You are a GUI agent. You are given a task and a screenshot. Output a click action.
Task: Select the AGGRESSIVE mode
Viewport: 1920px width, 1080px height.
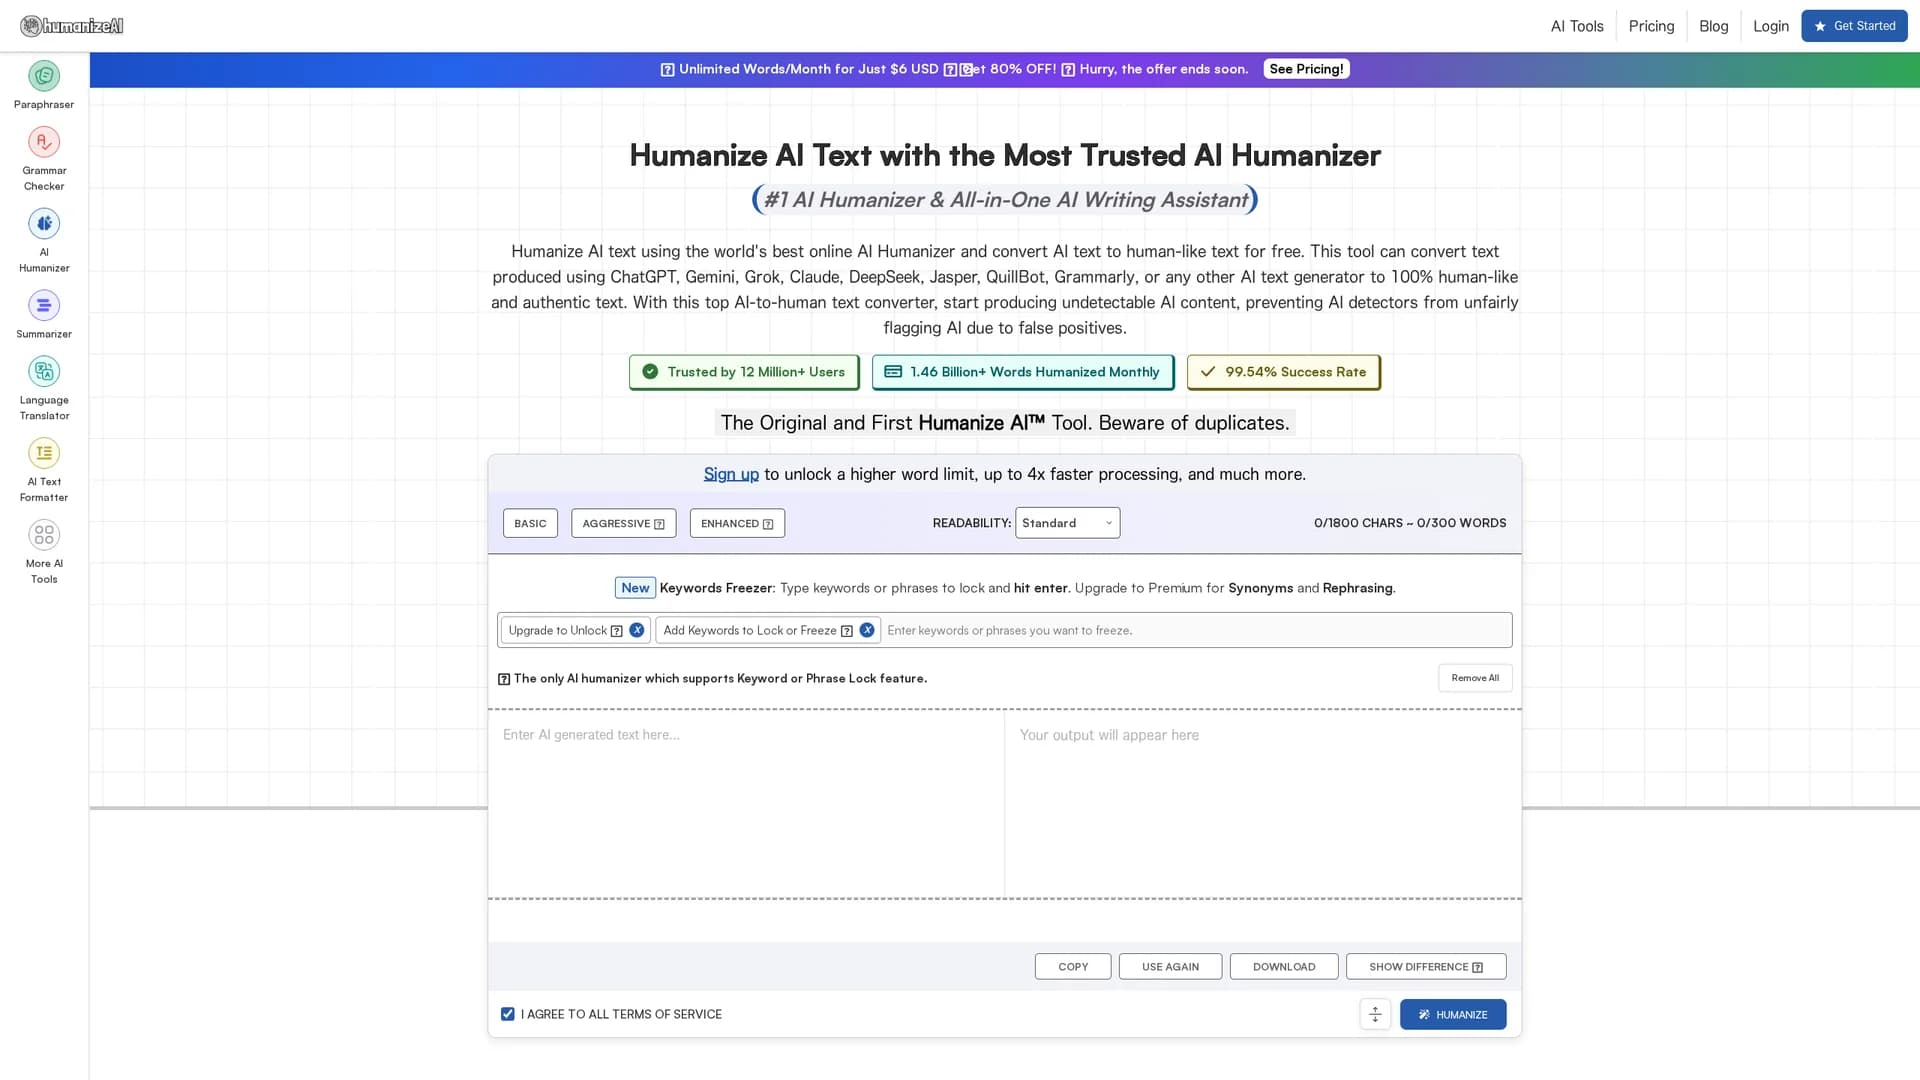point(623,523)
